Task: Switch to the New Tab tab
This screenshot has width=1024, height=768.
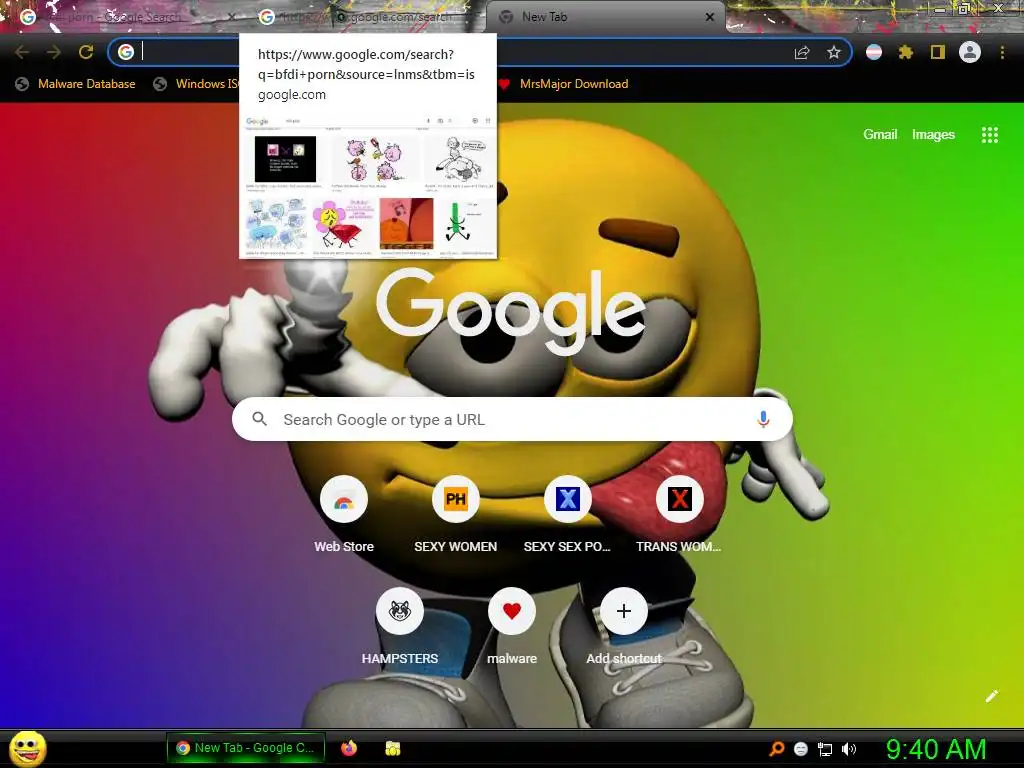Action: pyautogui.click(x=605, y=17)
